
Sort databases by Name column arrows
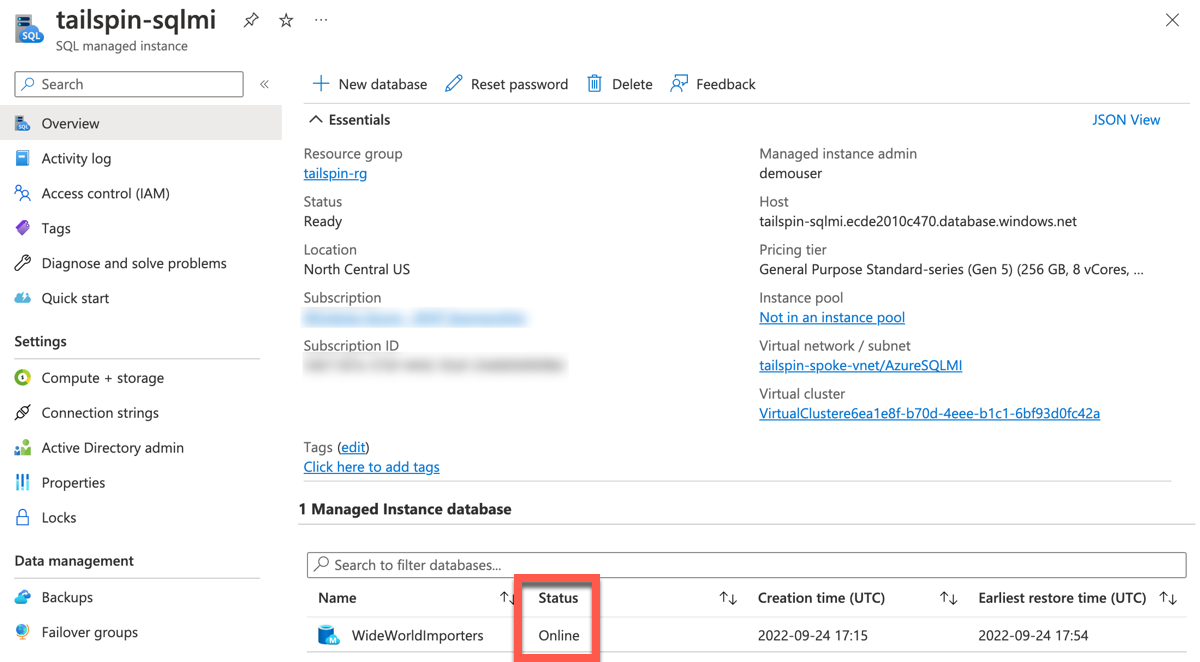click(x=507, y=598)
